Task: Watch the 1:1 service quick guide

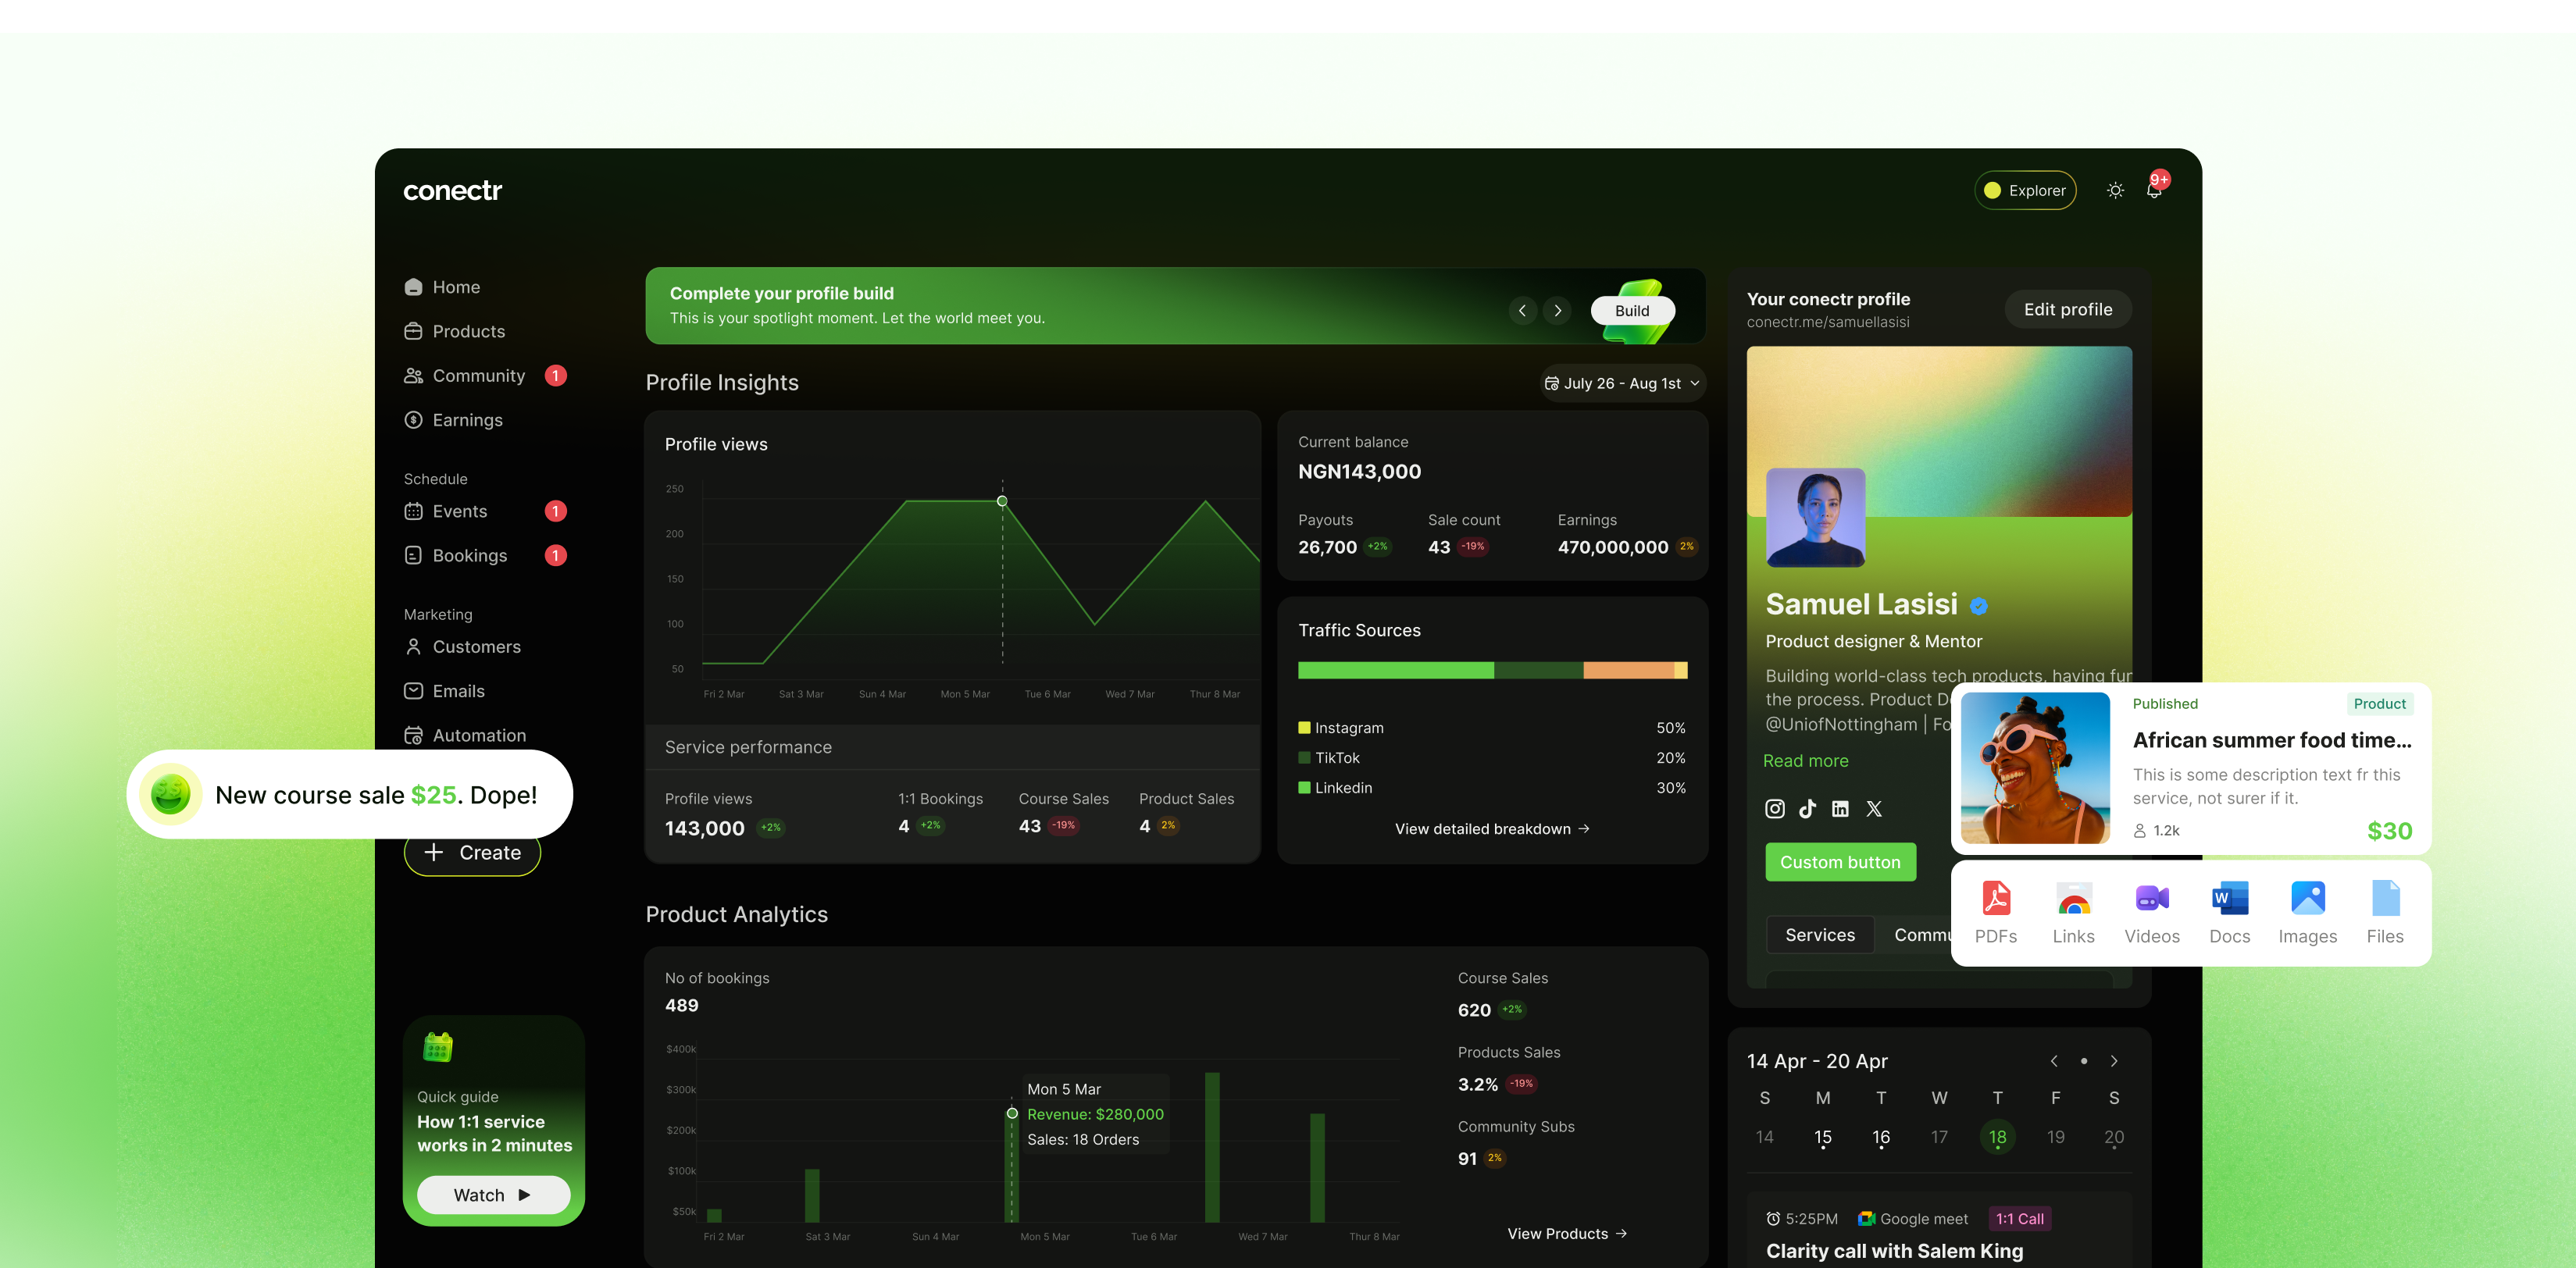Action: click(x=493, y=1195)
